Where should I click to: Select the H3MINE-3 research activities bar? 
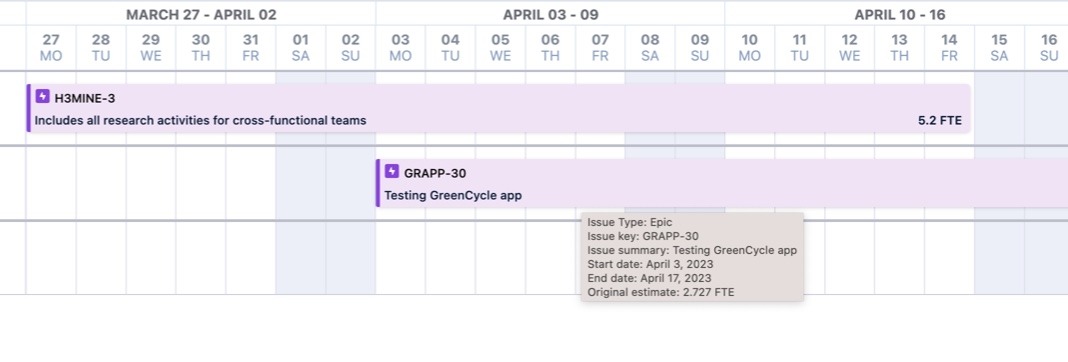click(498, 108)
